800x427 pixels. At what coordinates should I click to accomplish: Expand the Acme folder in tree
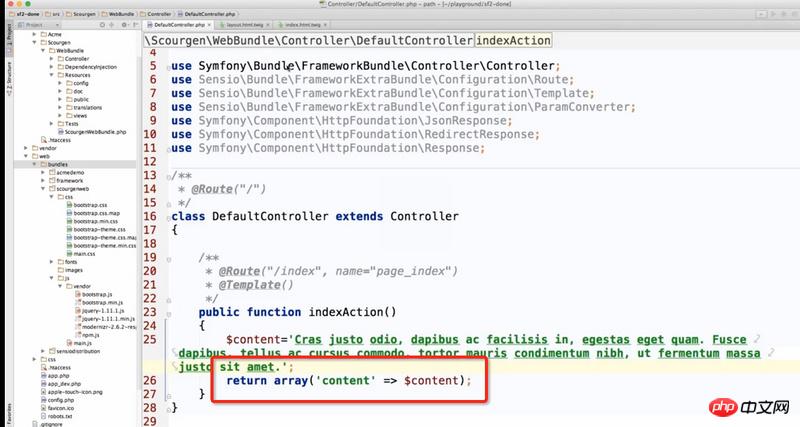coord(35,34)
